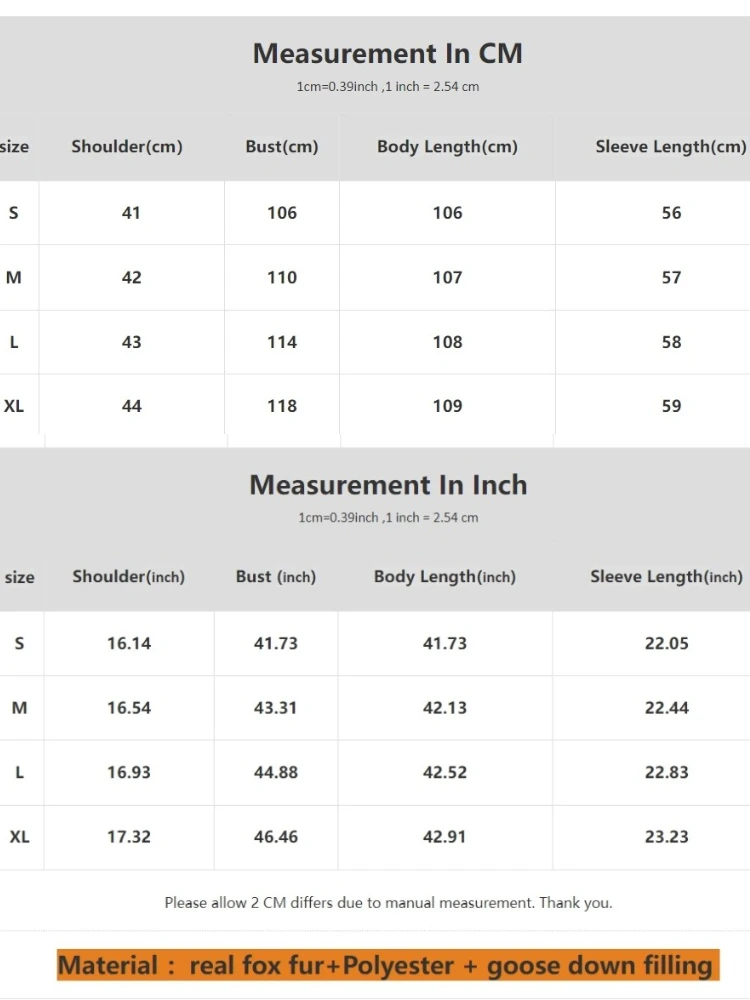This screenshot has width=750, height=1000.
Task: Click the Body Length(cm) column header
Action: pyautogui.click(x=447, y=147)
